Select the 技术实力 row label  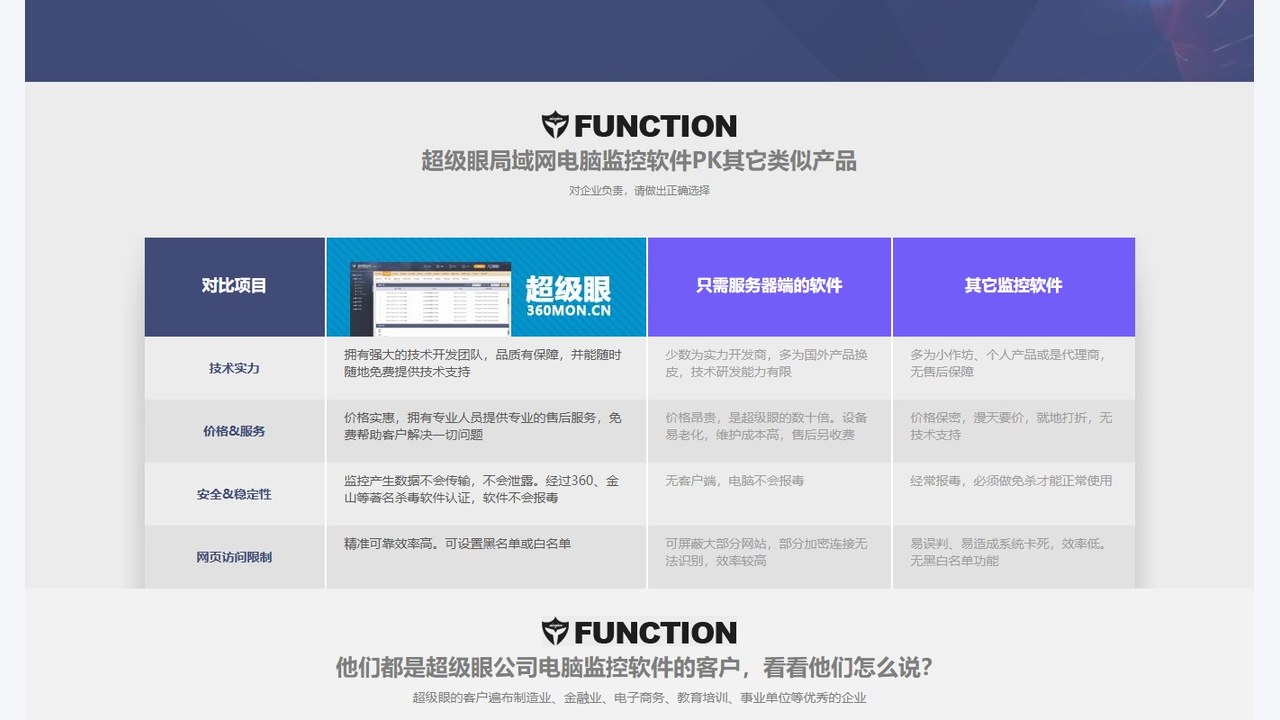tap(234, 368)
